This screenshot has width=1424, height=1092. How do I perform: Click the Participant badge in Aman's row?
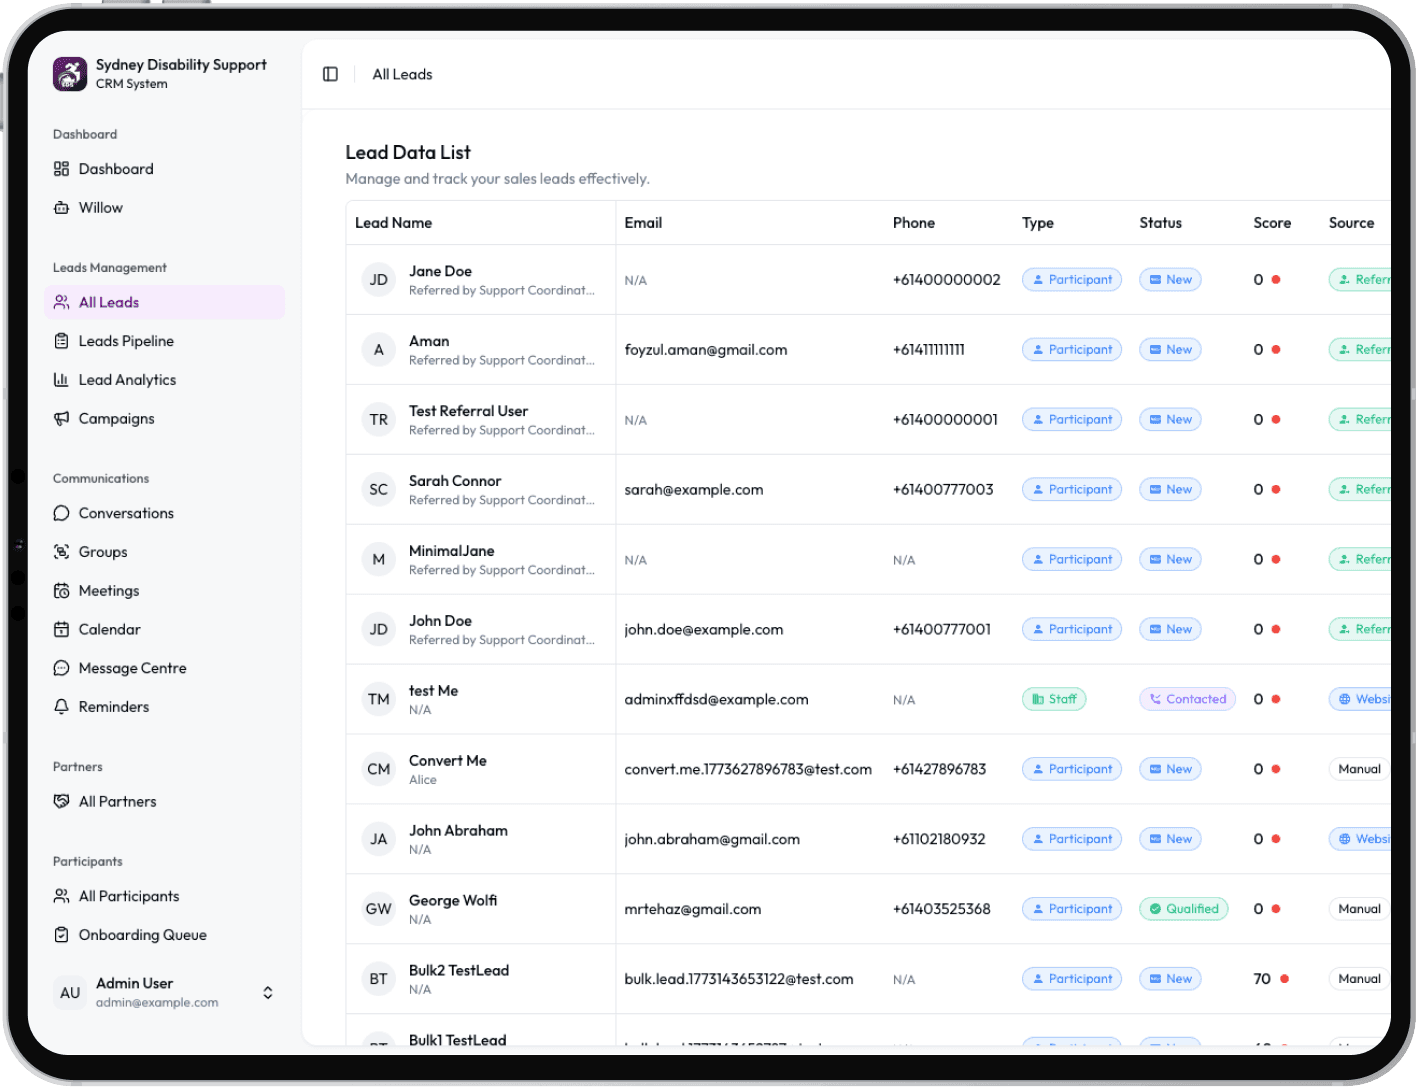[1072, 350]
